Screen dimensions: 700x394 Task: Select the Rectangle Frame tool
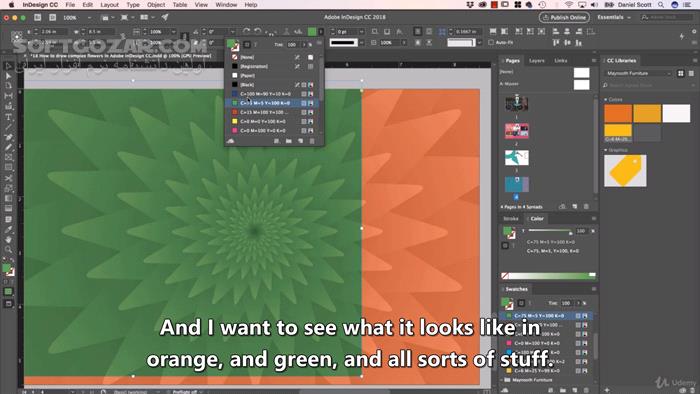8,158
